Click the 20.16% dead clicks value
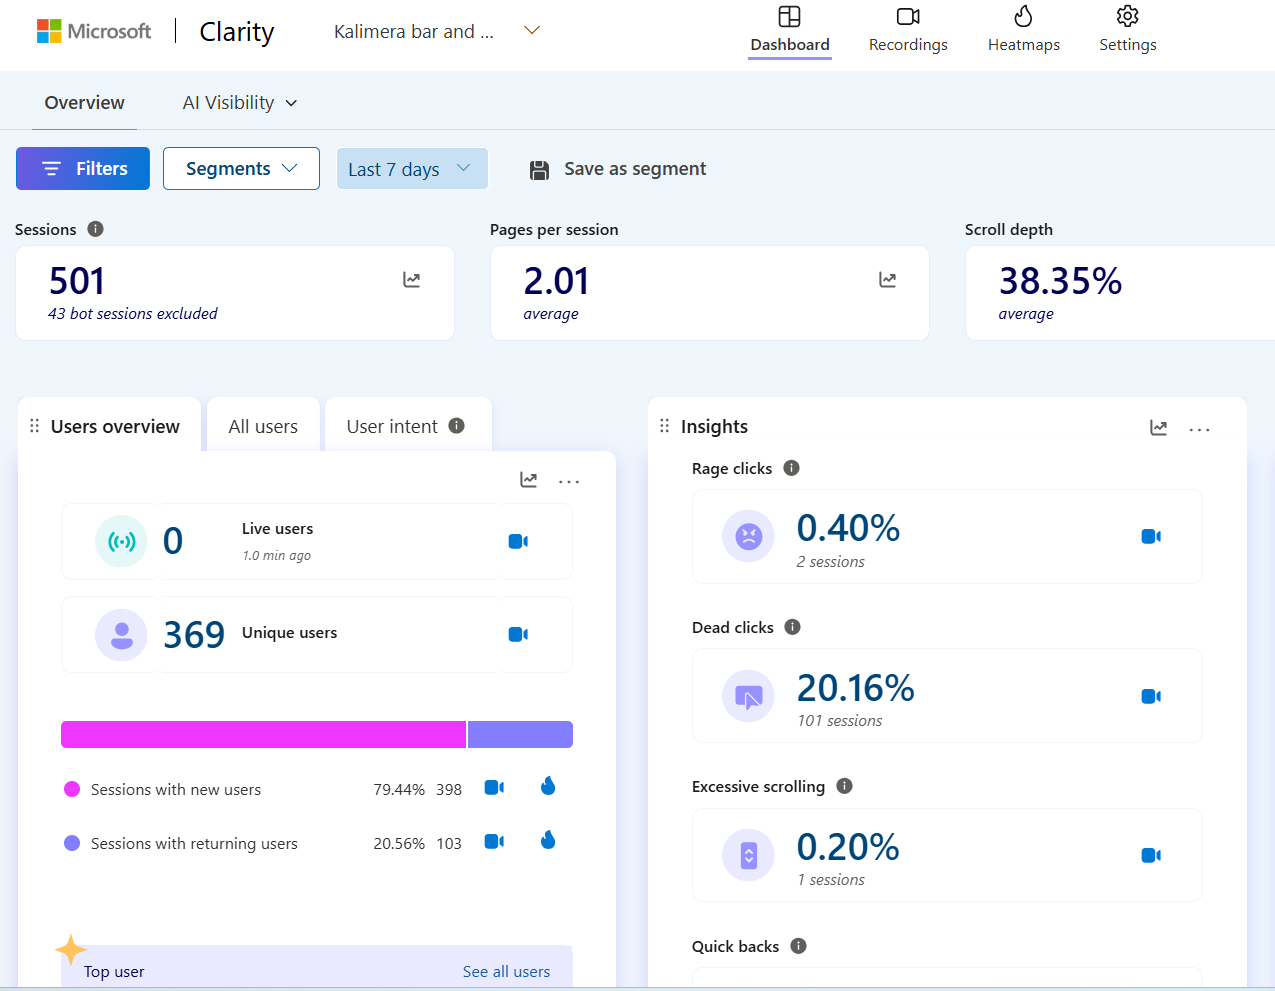Viewport: 1275px width, 991px height. (855, 688)
